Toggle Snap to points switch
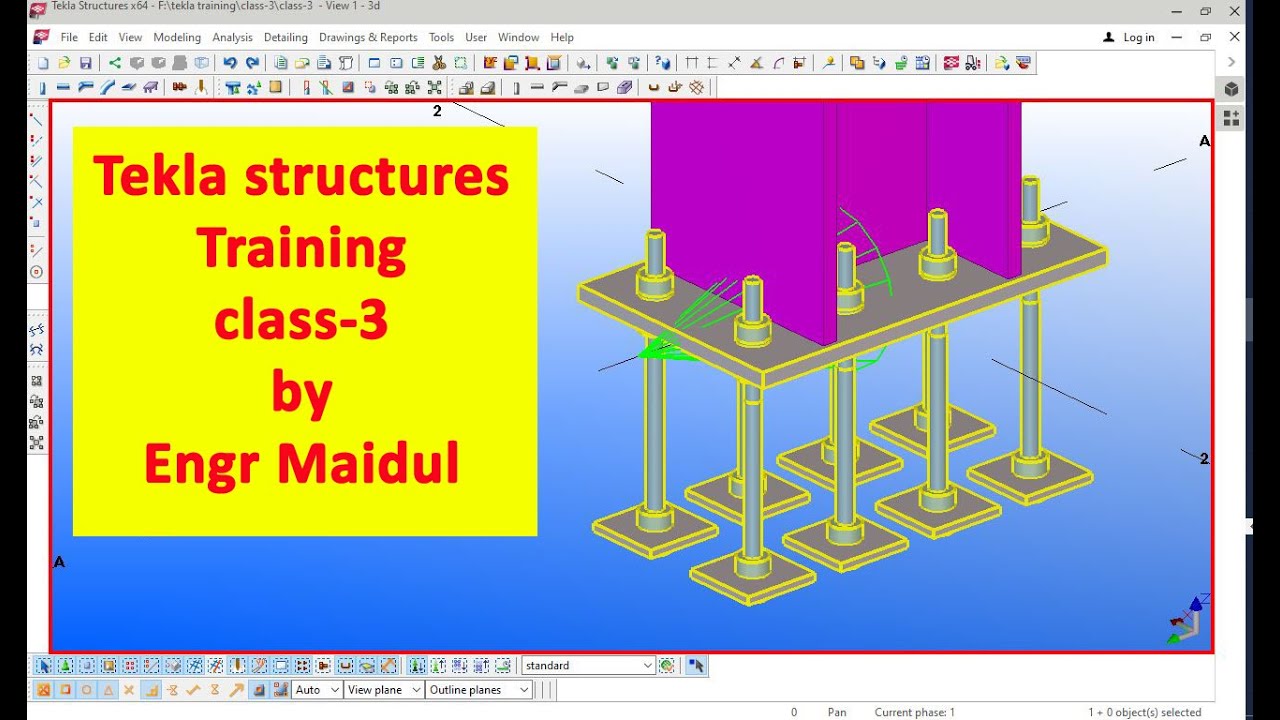This screenshot has width=1280, height=720. pyautogui.click(x=43, y=689)
